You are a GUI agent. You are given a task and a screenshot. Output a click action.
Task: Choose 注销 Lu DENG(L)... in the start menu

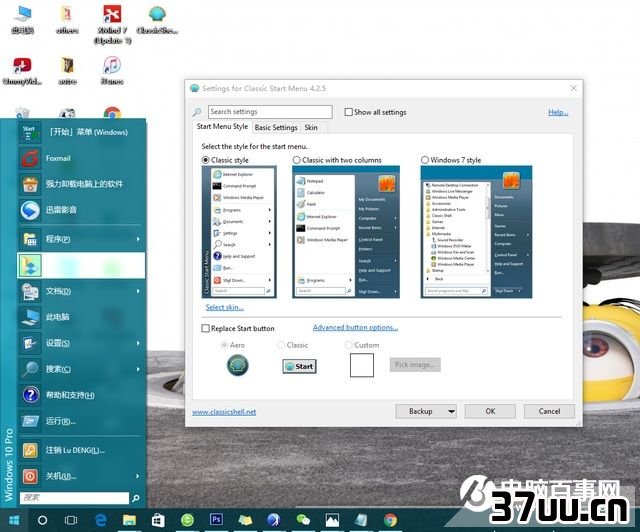coord(81,450)
